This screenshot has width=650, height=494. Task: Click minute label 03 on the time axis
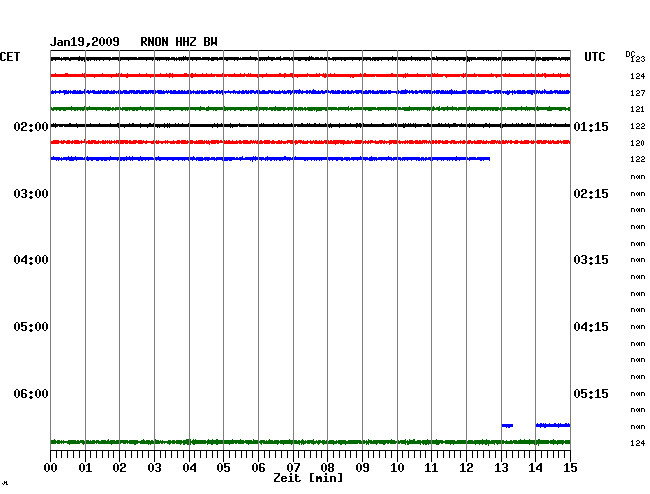155,468
